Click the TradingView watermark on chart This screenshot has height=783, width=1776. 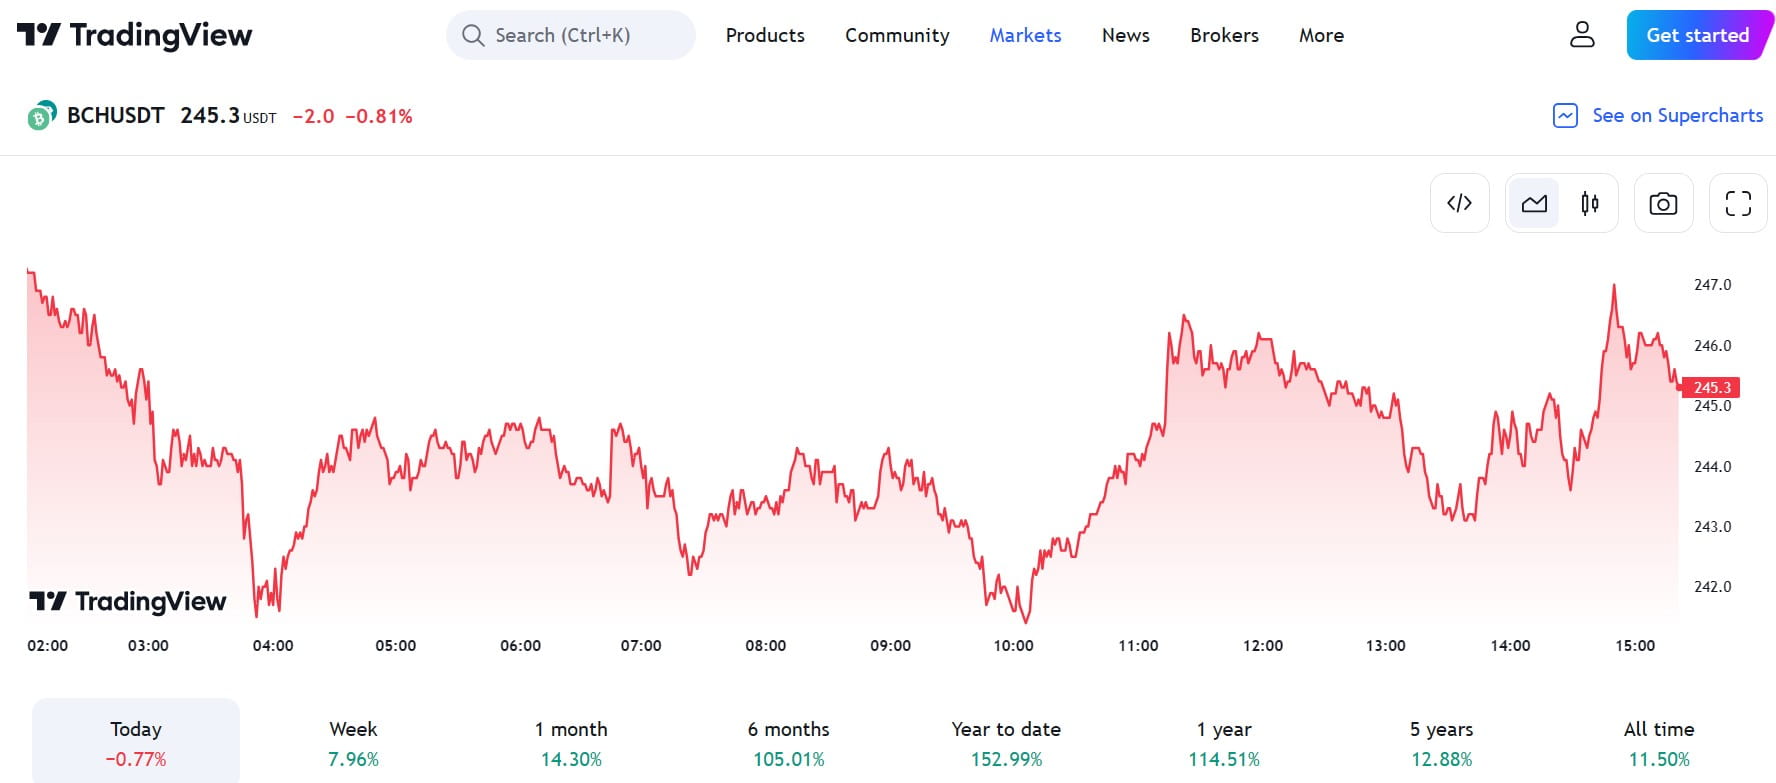tap(128, 601)
